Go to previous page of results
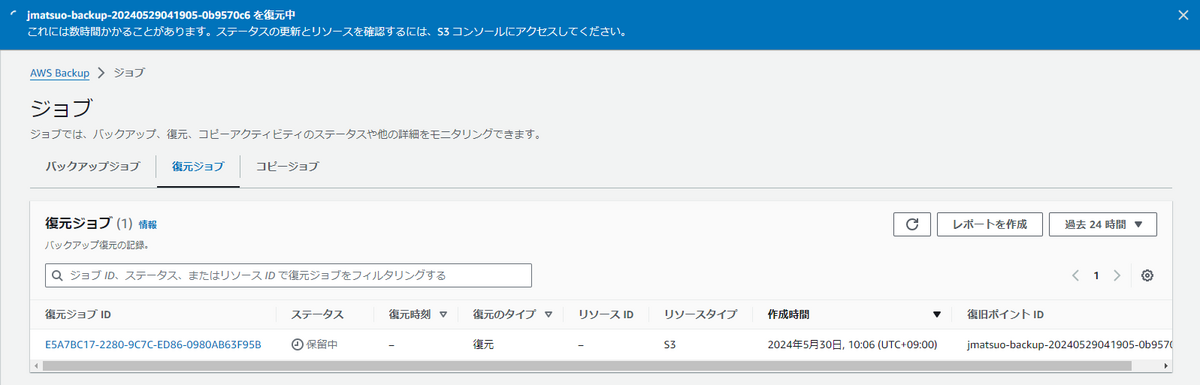The height and width of the screenshot is (385, 1200). pyautogui.click(x=1075, y=275)
